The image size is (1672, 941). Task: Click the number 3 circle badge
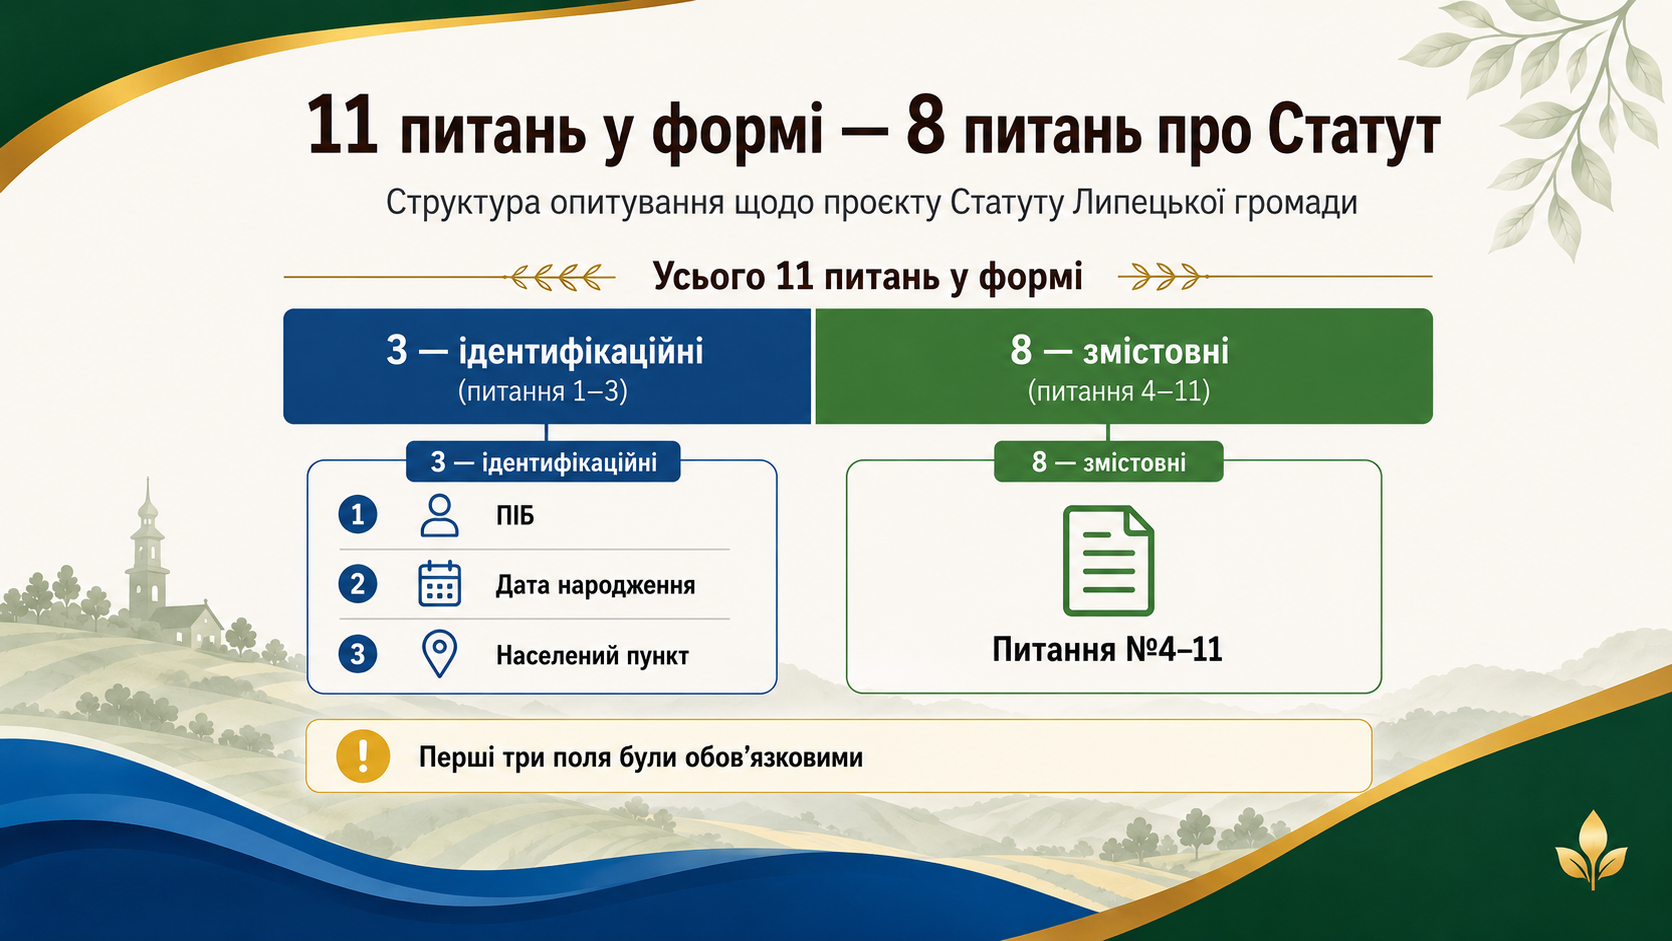(357, 654)
